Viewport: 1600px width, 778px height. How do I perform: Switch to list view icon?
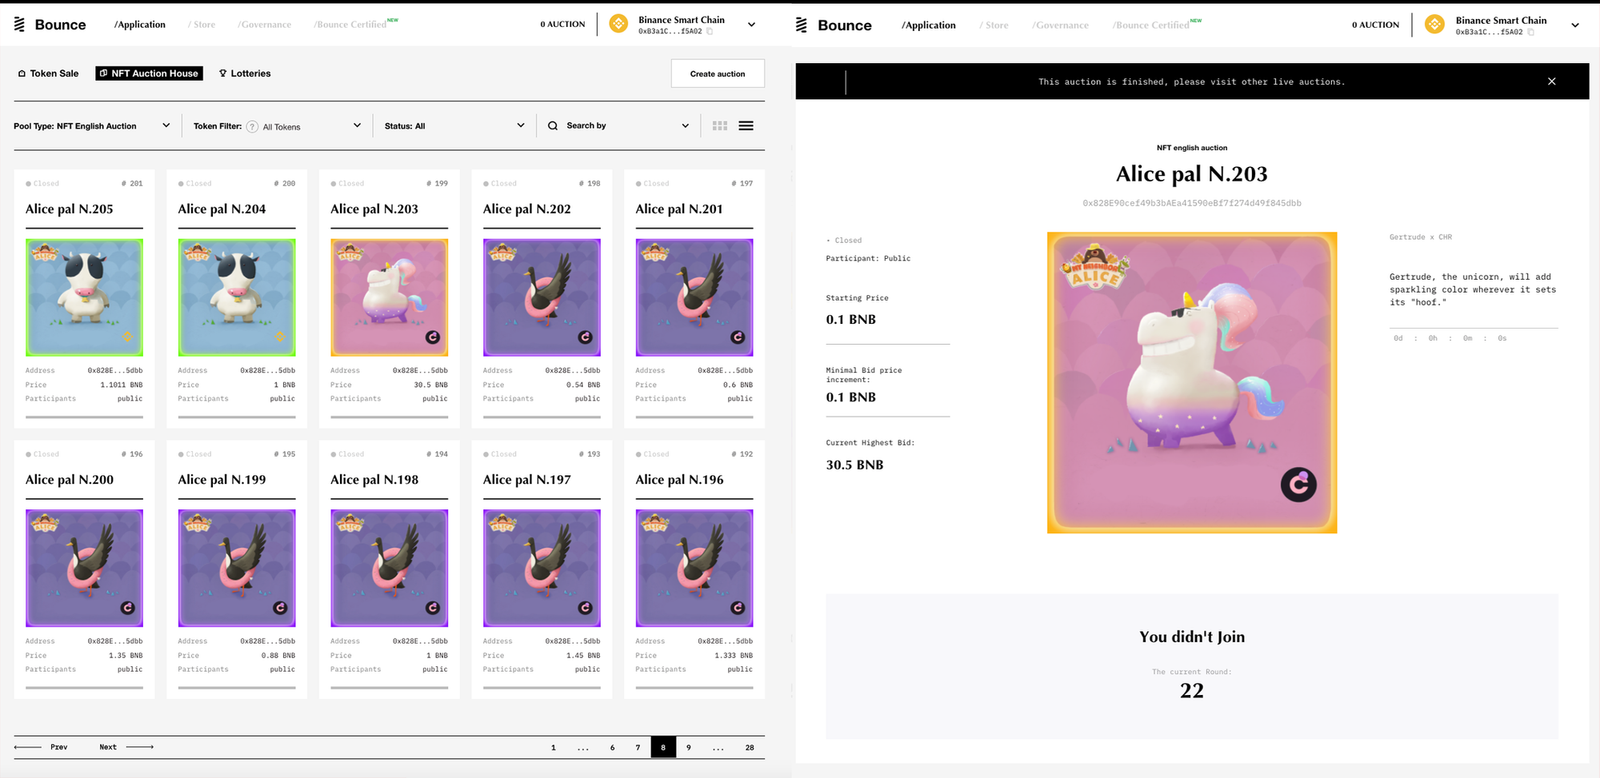746,126
